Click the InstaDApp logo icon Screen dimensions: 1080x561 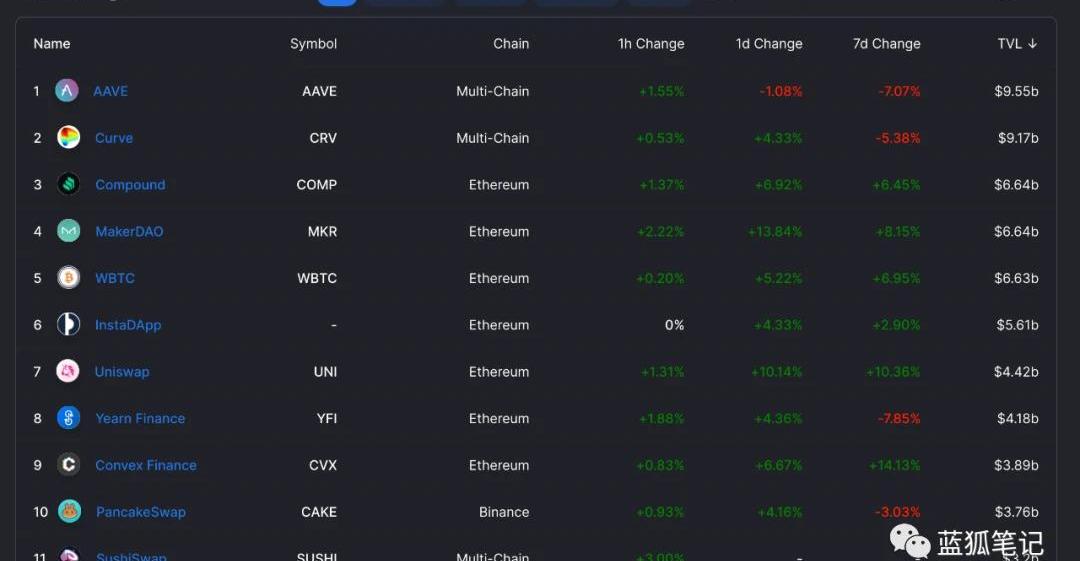pyautogui.click(x=69, y=325)
